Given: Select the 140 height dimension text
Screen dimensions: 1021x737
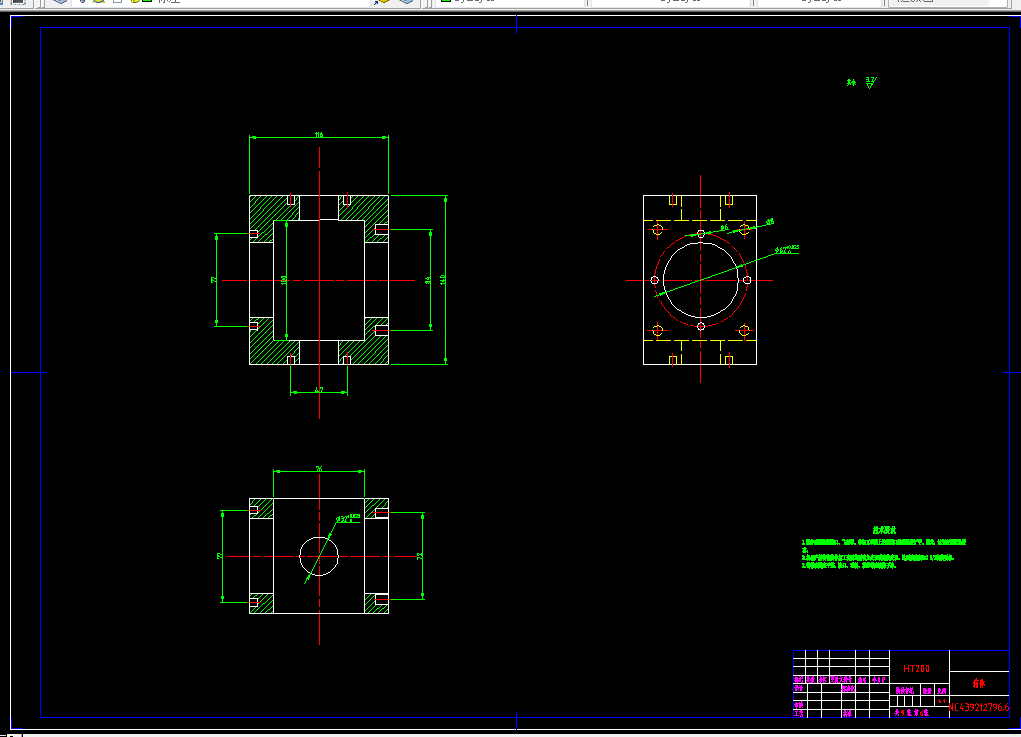Looking at the screenshot, I should tap(443, 279).
